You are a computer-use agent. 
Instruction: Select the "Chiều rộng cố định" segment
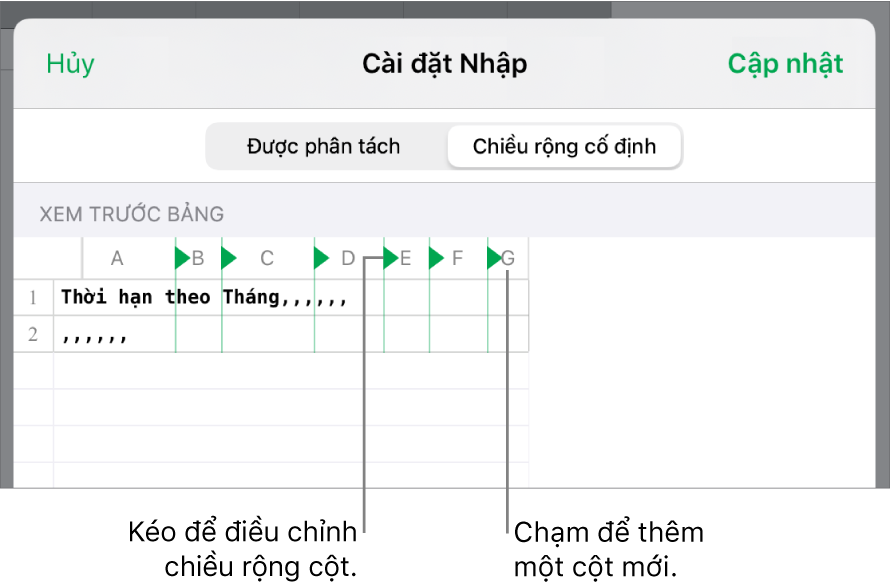click(x=564, y=146)
